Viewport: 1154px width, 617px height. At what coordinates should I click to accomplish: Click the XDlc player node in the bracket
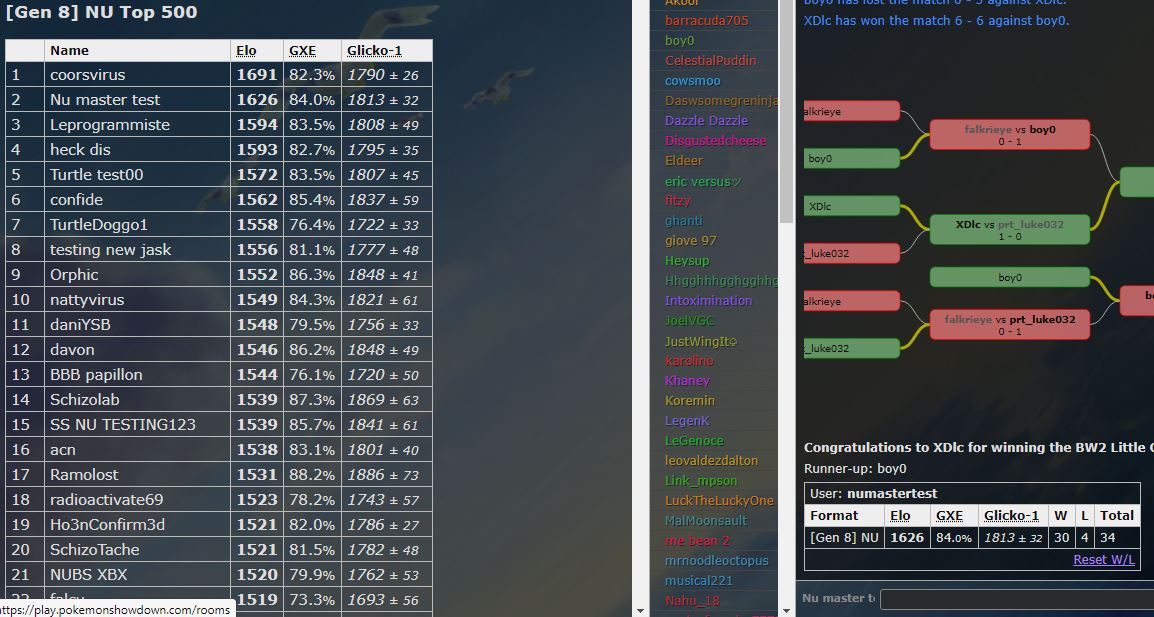[x=852, y=206]
